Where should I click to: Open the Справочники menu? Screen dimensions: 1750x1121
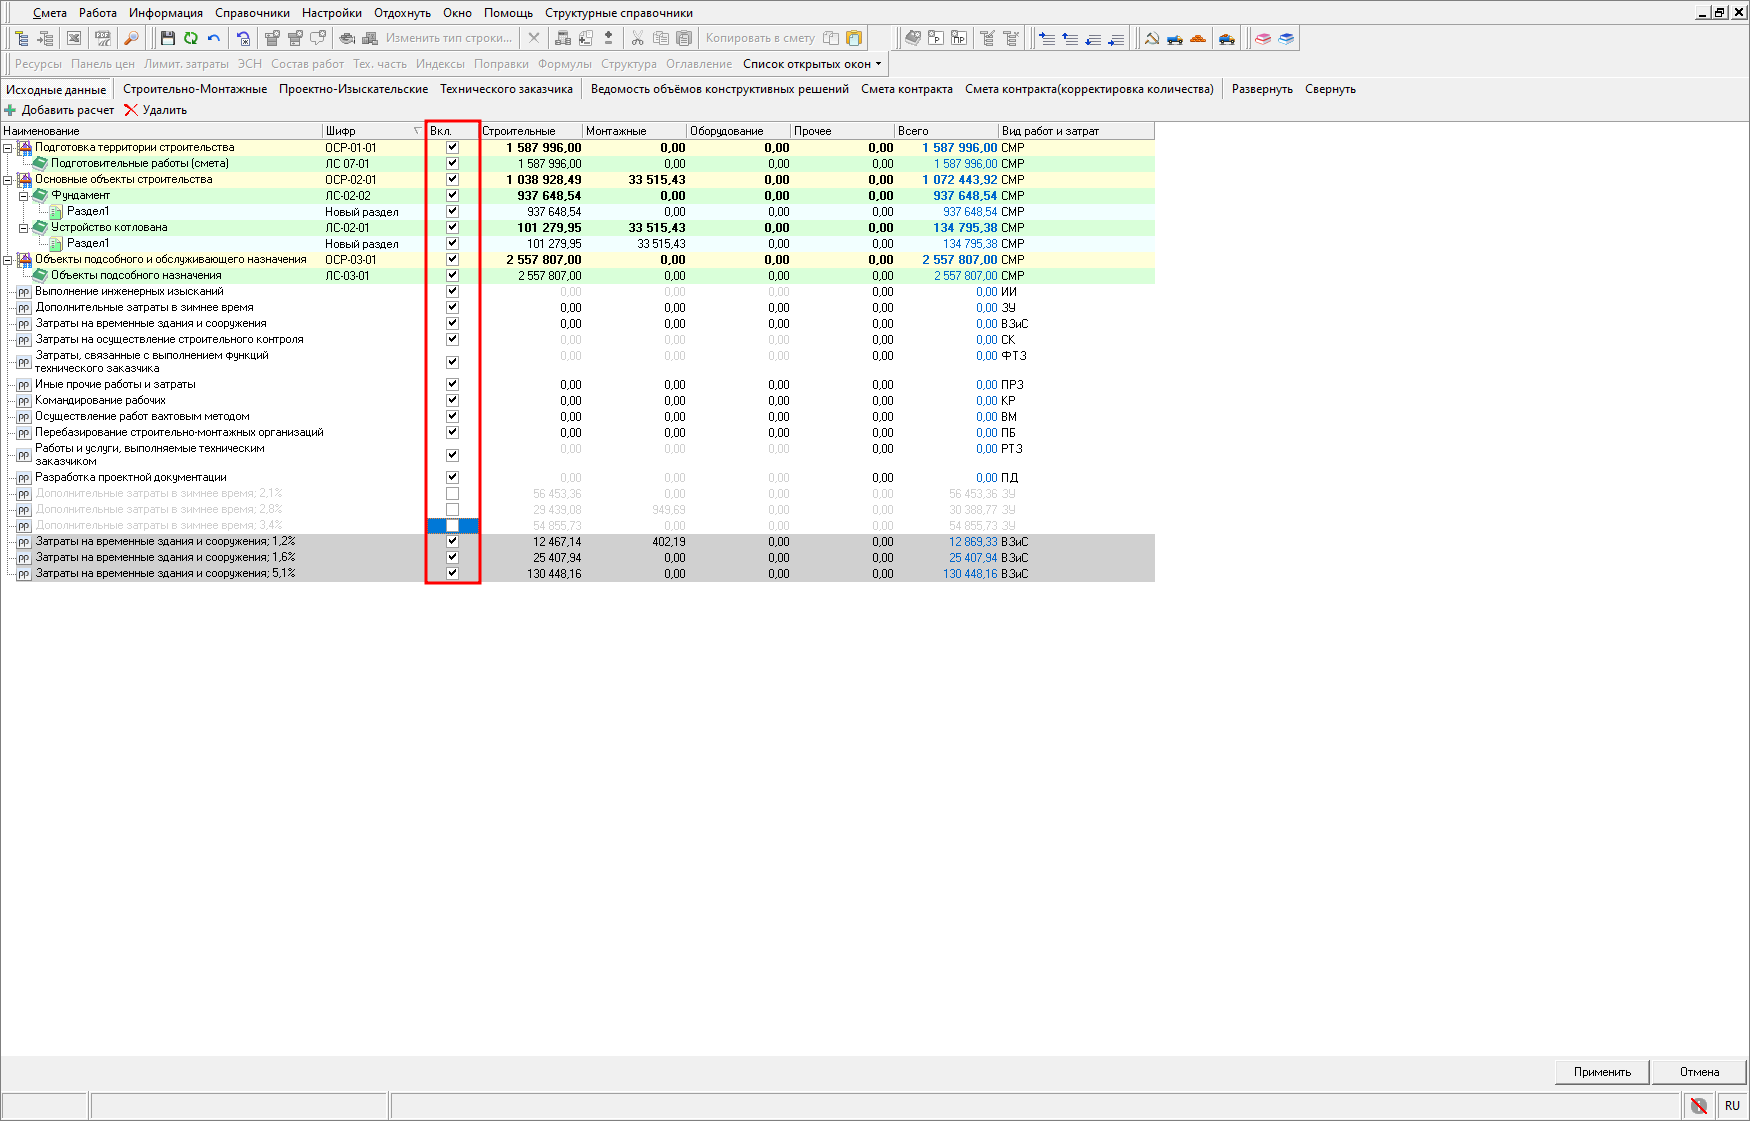coord(252,13)
